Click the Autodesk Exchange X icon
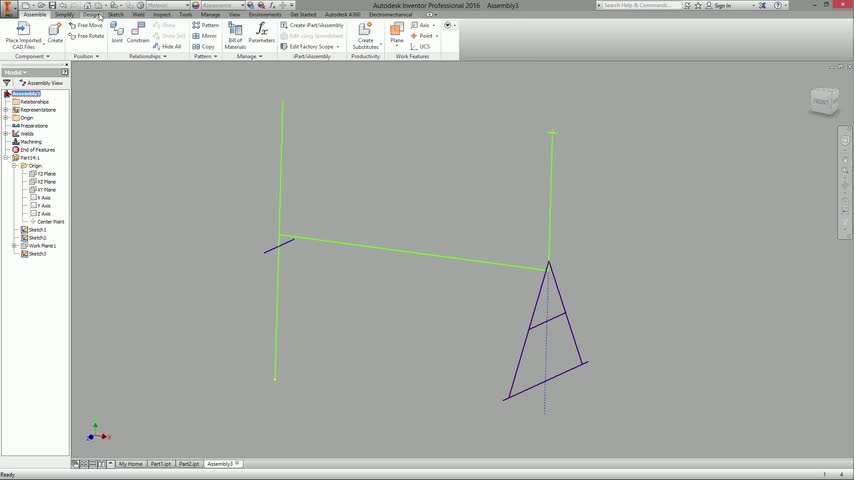 click(762, 5)
